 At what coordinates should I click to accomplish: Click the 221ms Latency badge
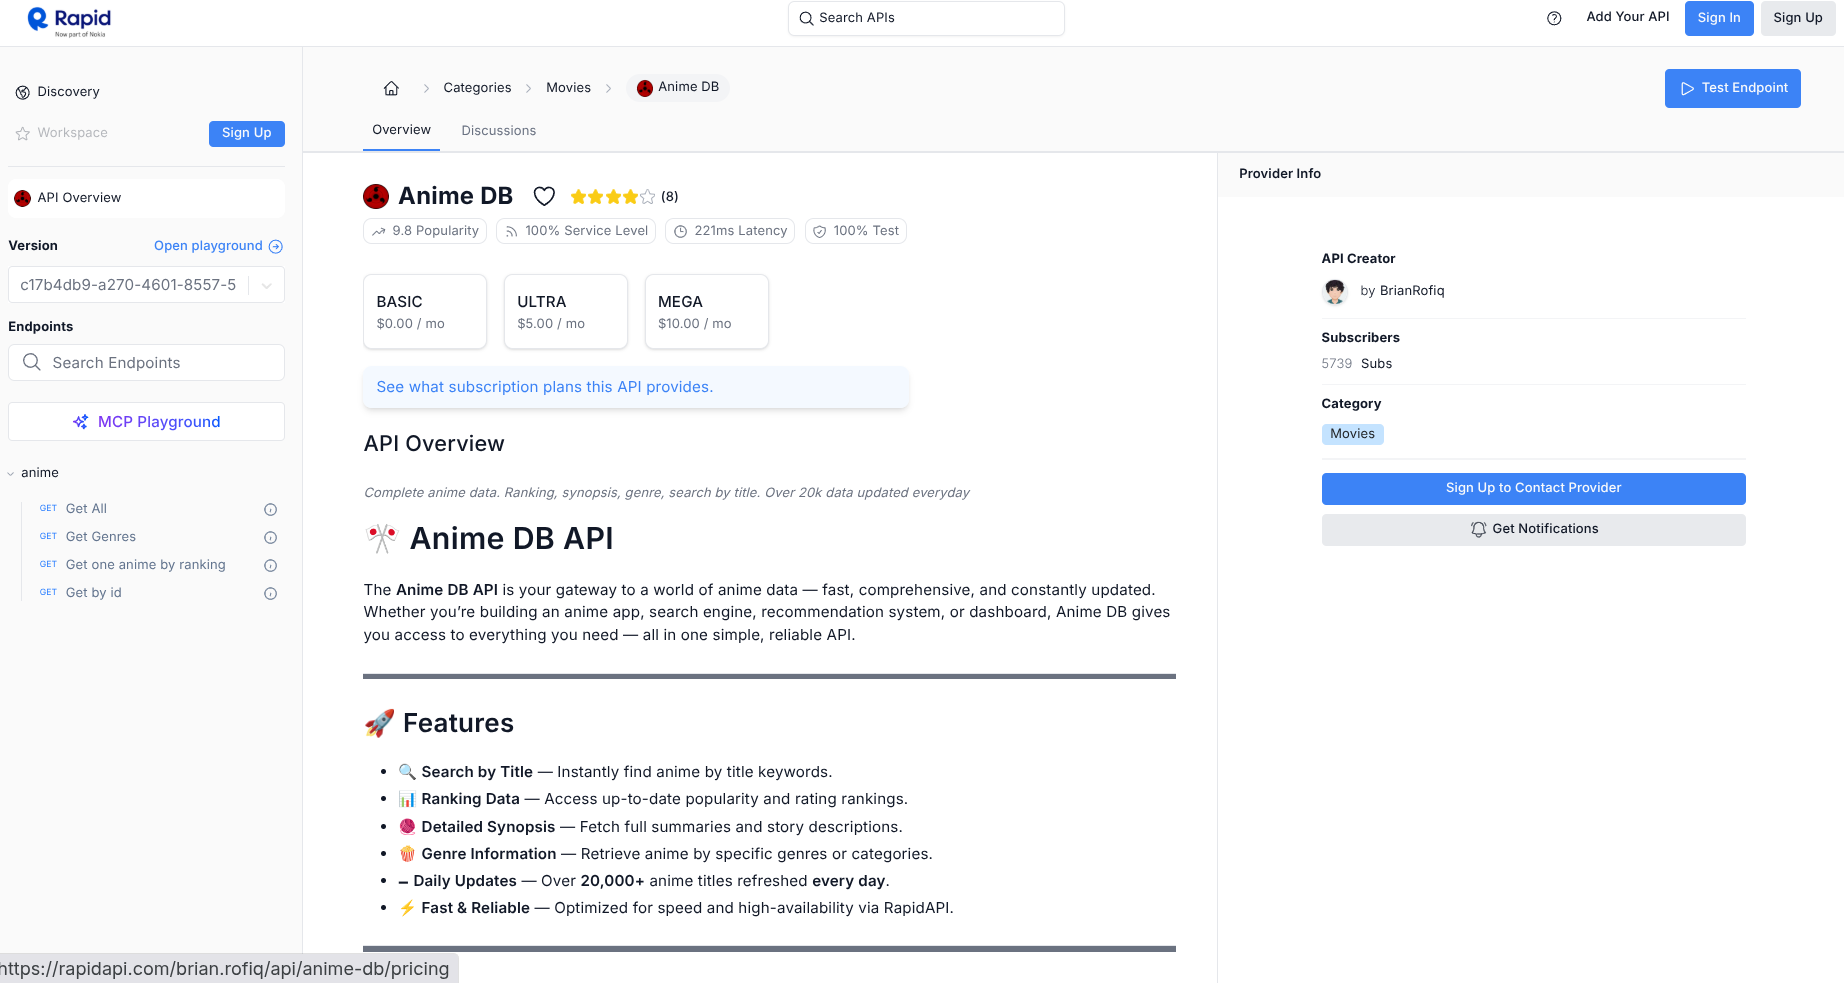730,231
